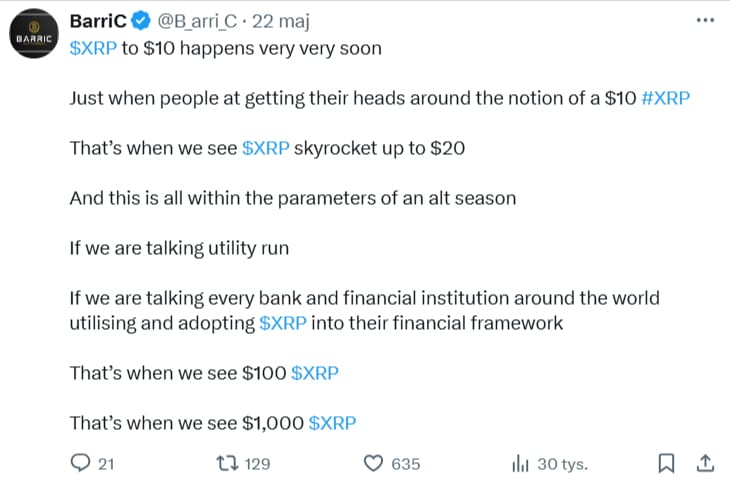Open the @B_arri_C handle link
Screen dimensions: 730x486
pos(204,22)
